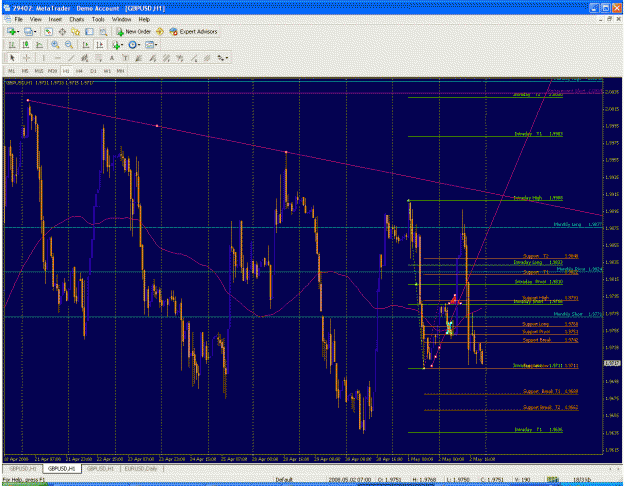
Task: Open the Strategy Tester magnifier icon
Action: pos(103,31)
